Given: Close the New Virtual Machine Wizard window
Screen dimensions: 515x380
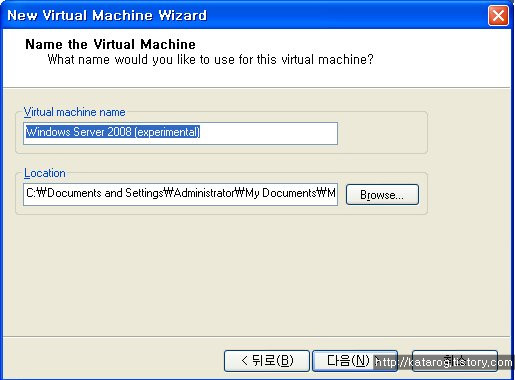Looking at the screenshot, I should 498,15.
